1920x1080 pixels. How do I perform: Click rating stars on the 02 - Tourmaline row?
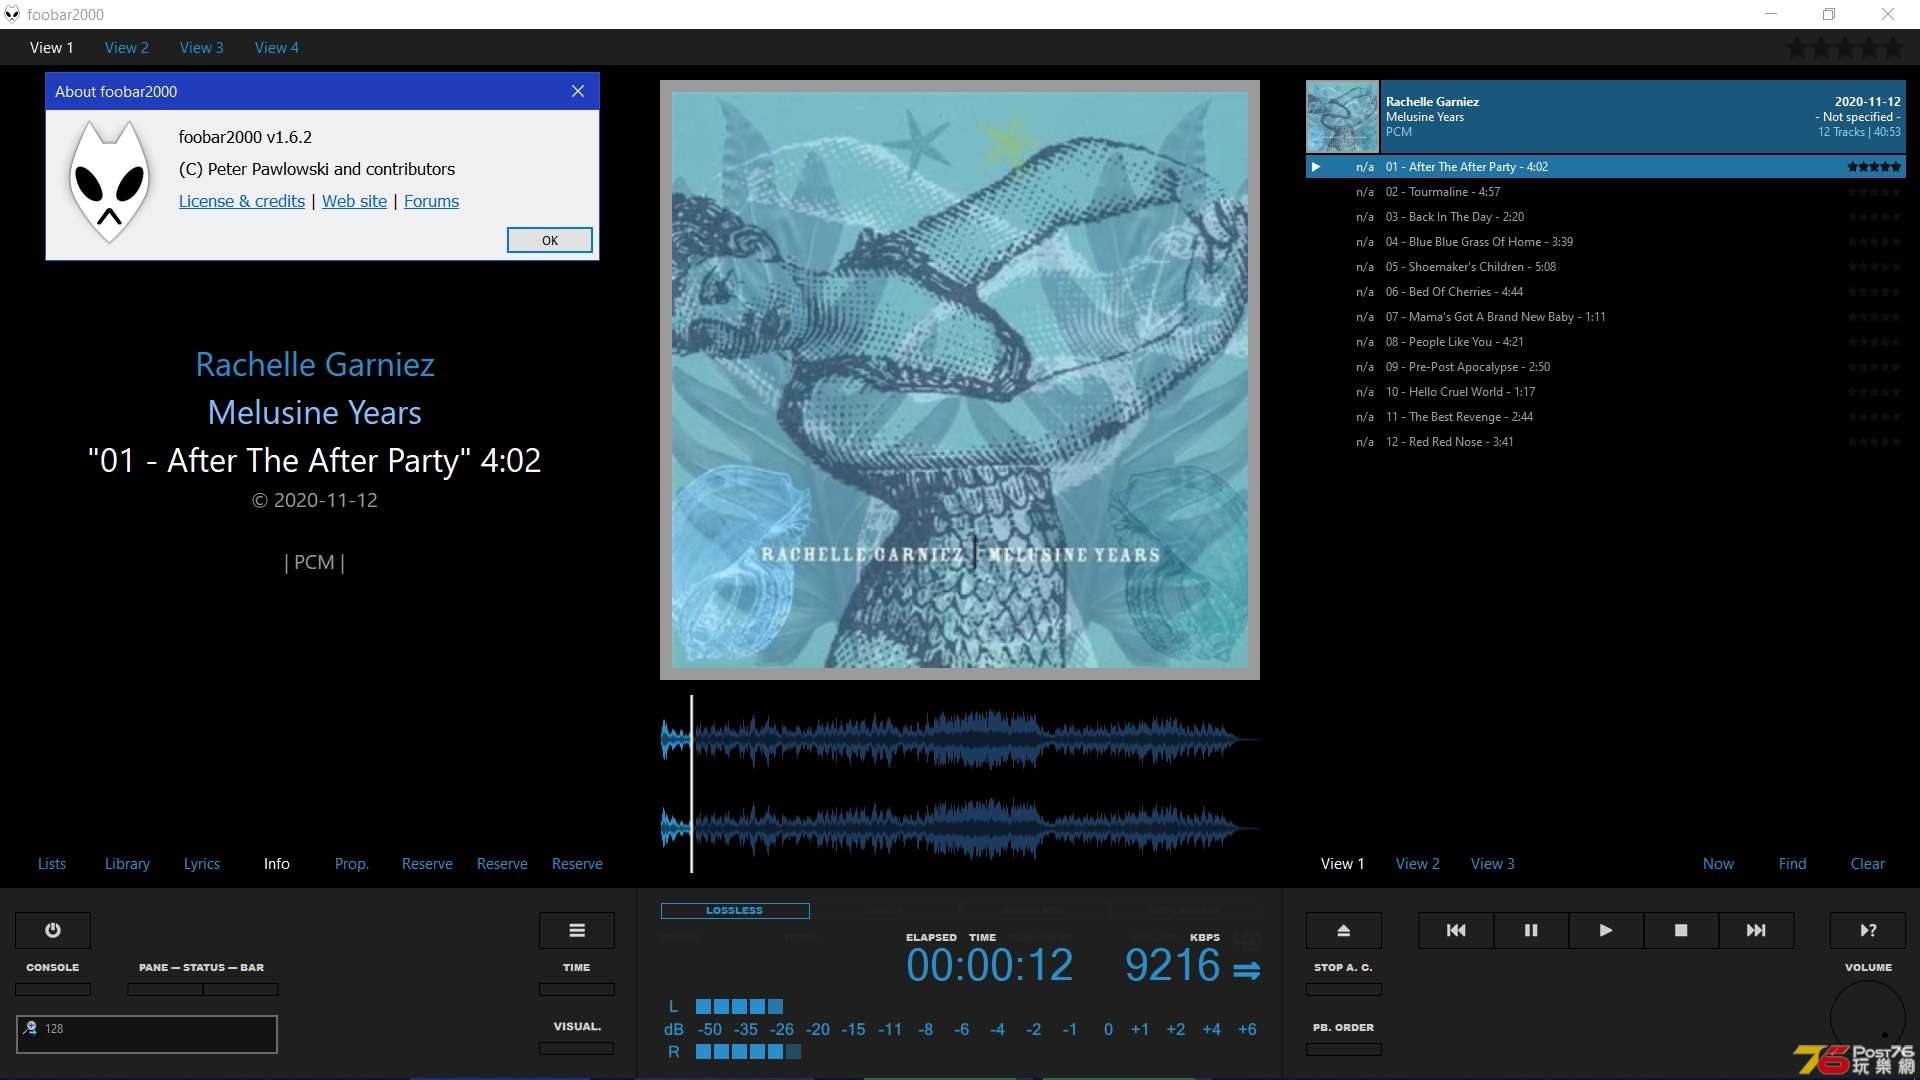pyautogui.click(x=1874, y=192)
